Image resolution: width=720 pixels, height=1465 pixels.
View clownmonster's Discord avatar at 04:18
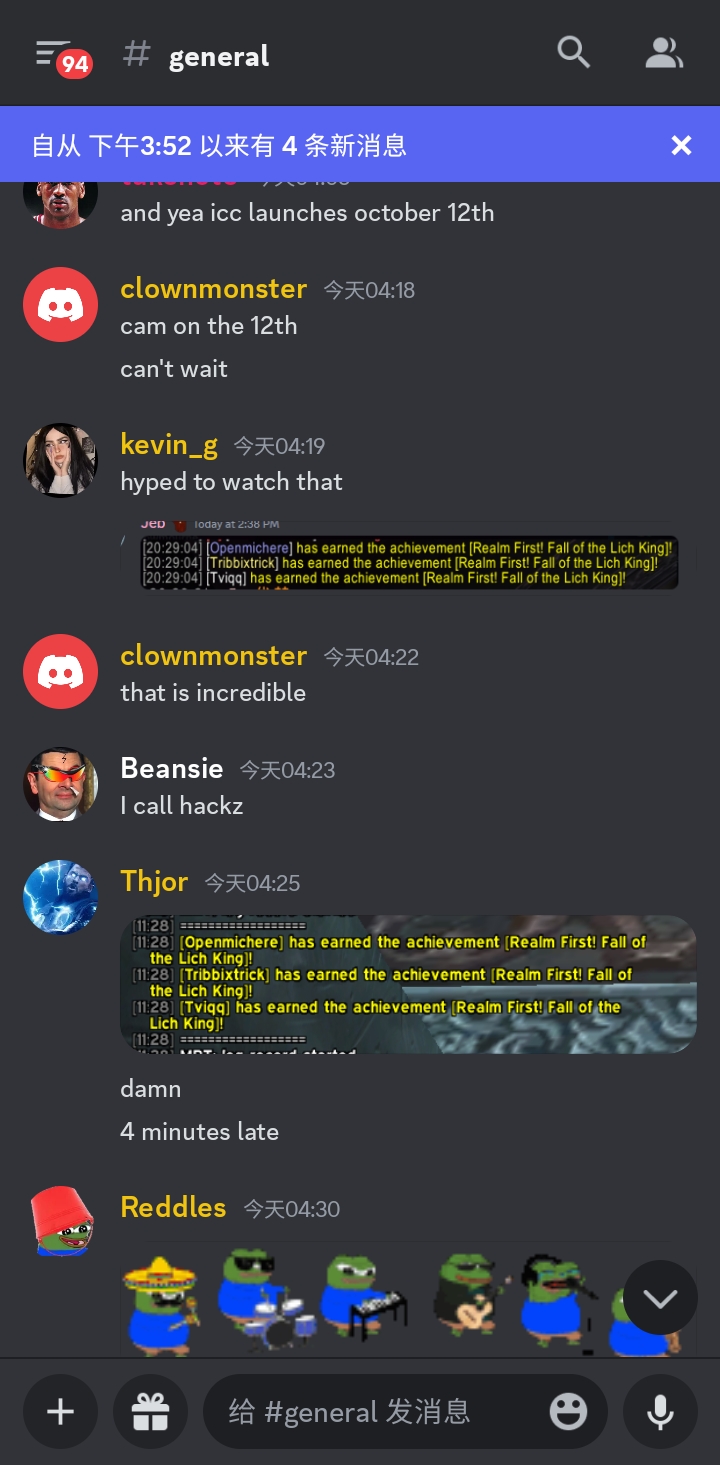click(x=61, y=305)
